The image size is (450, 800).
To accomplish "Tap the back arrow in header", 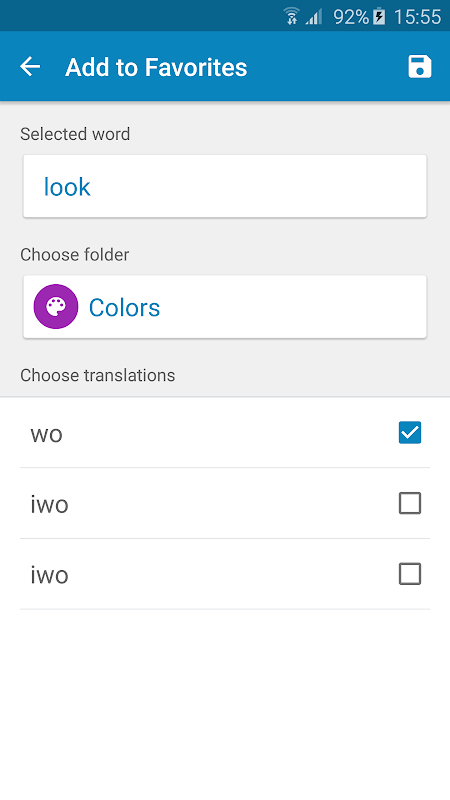I will (30, 67).
